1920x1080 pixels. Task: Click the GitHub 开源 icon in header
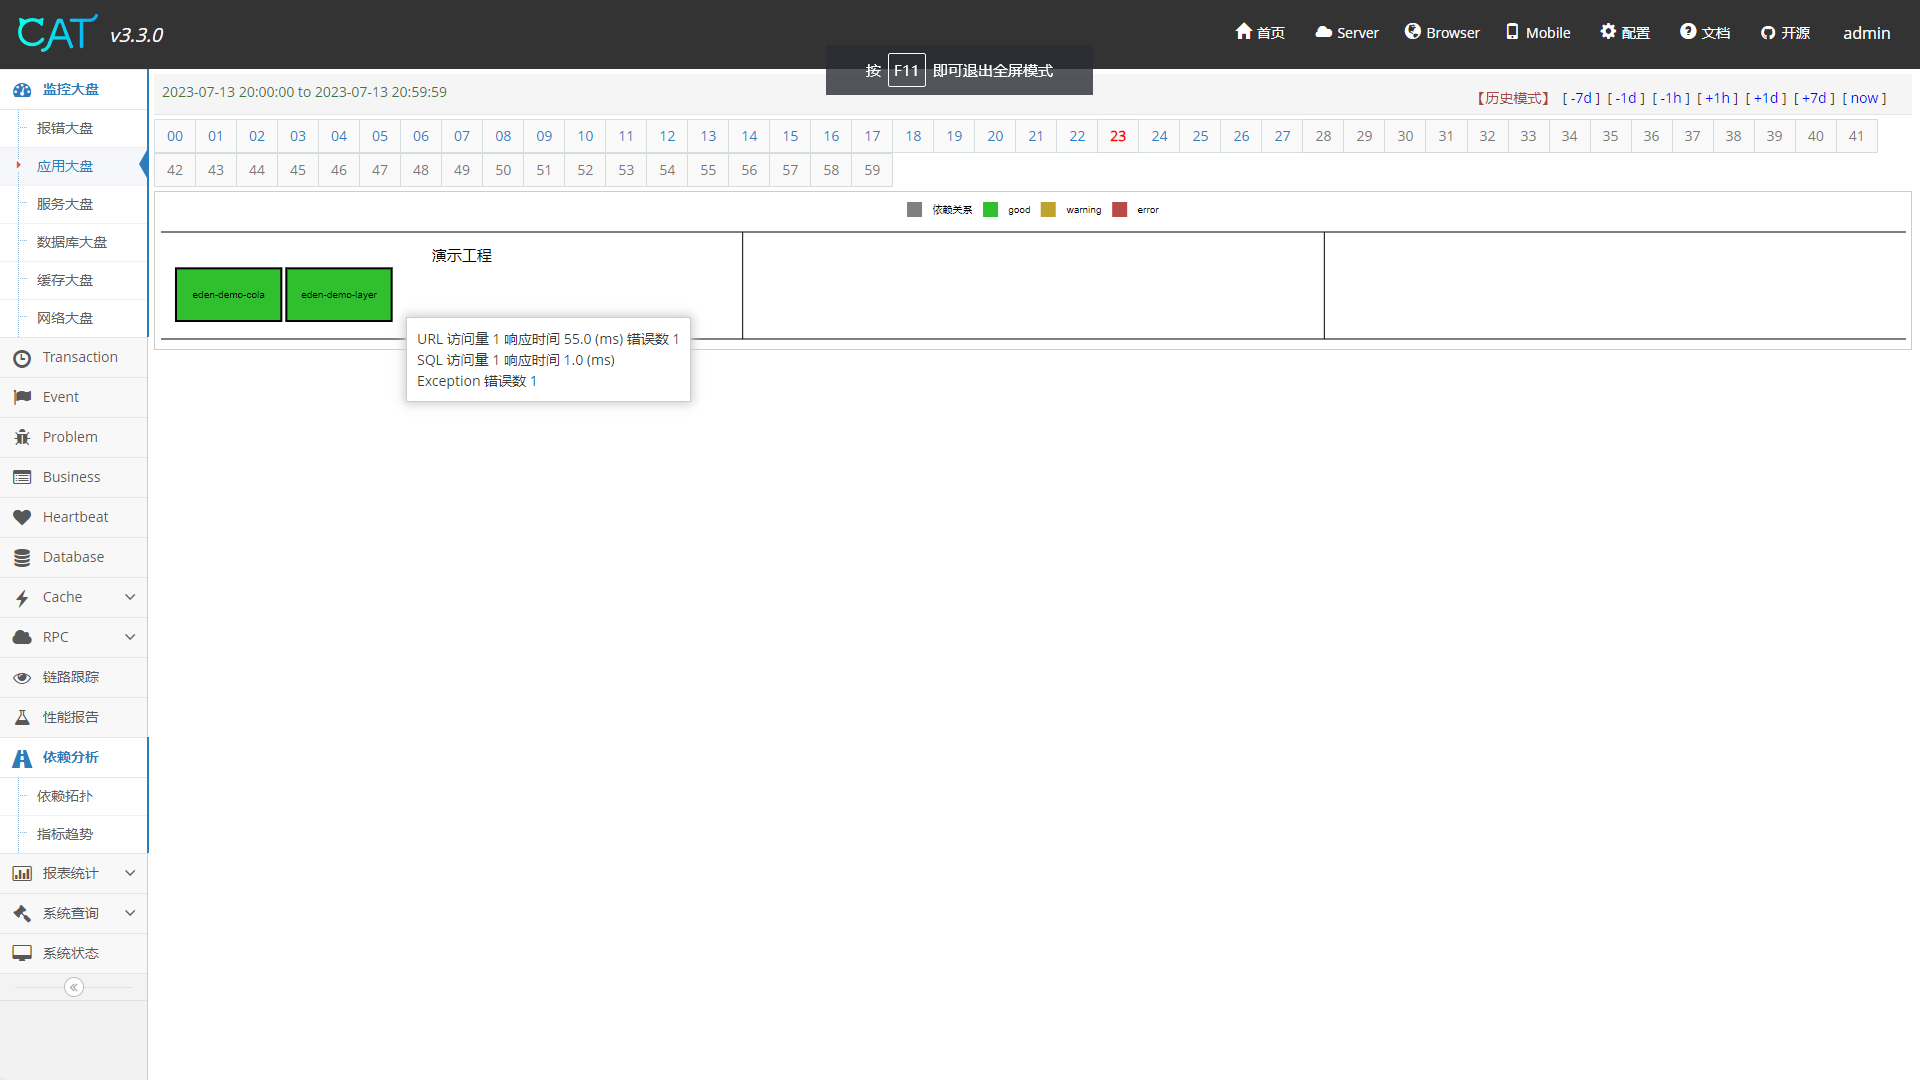(x=1768, y=33)
